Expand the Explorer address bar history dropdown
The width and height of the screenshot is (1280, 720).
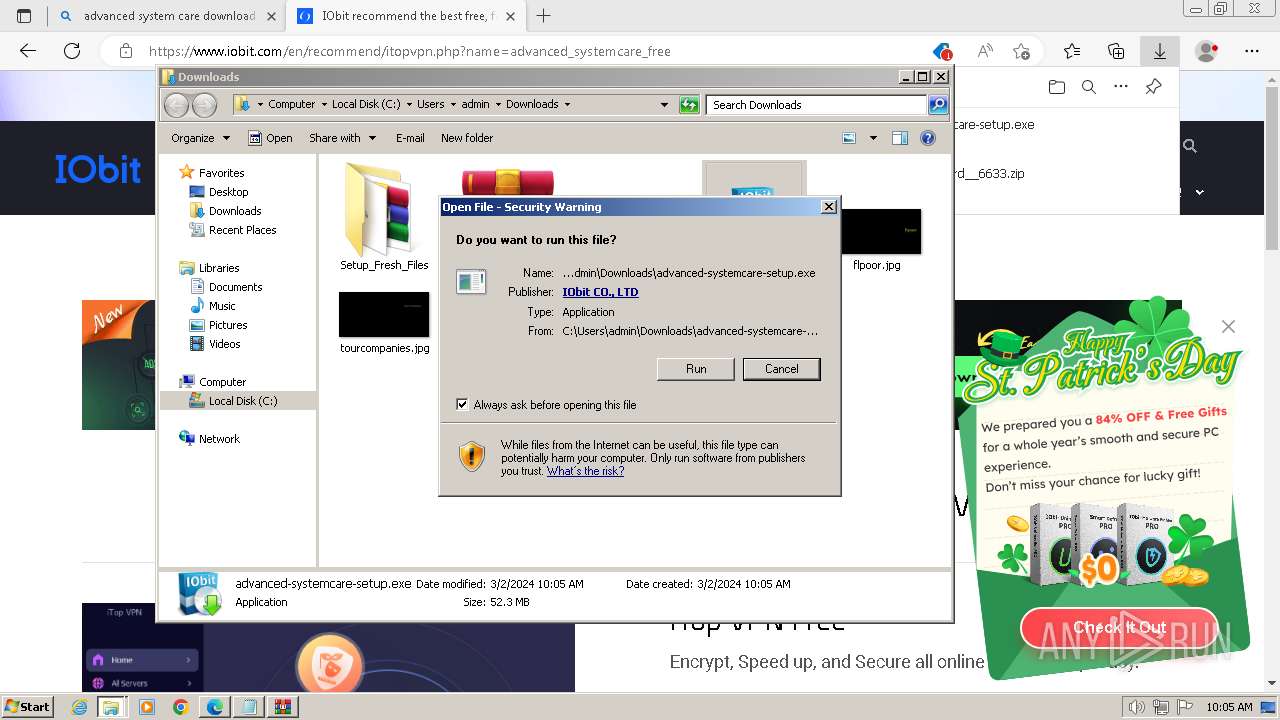click(664, 104)
